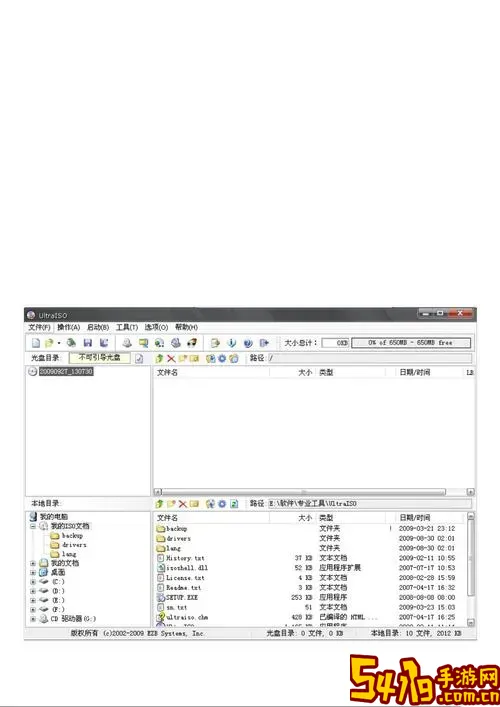The image size is (500, 707).
Task: Click the Open CD/DVD toolbar icon
Action: pos(71,343)
